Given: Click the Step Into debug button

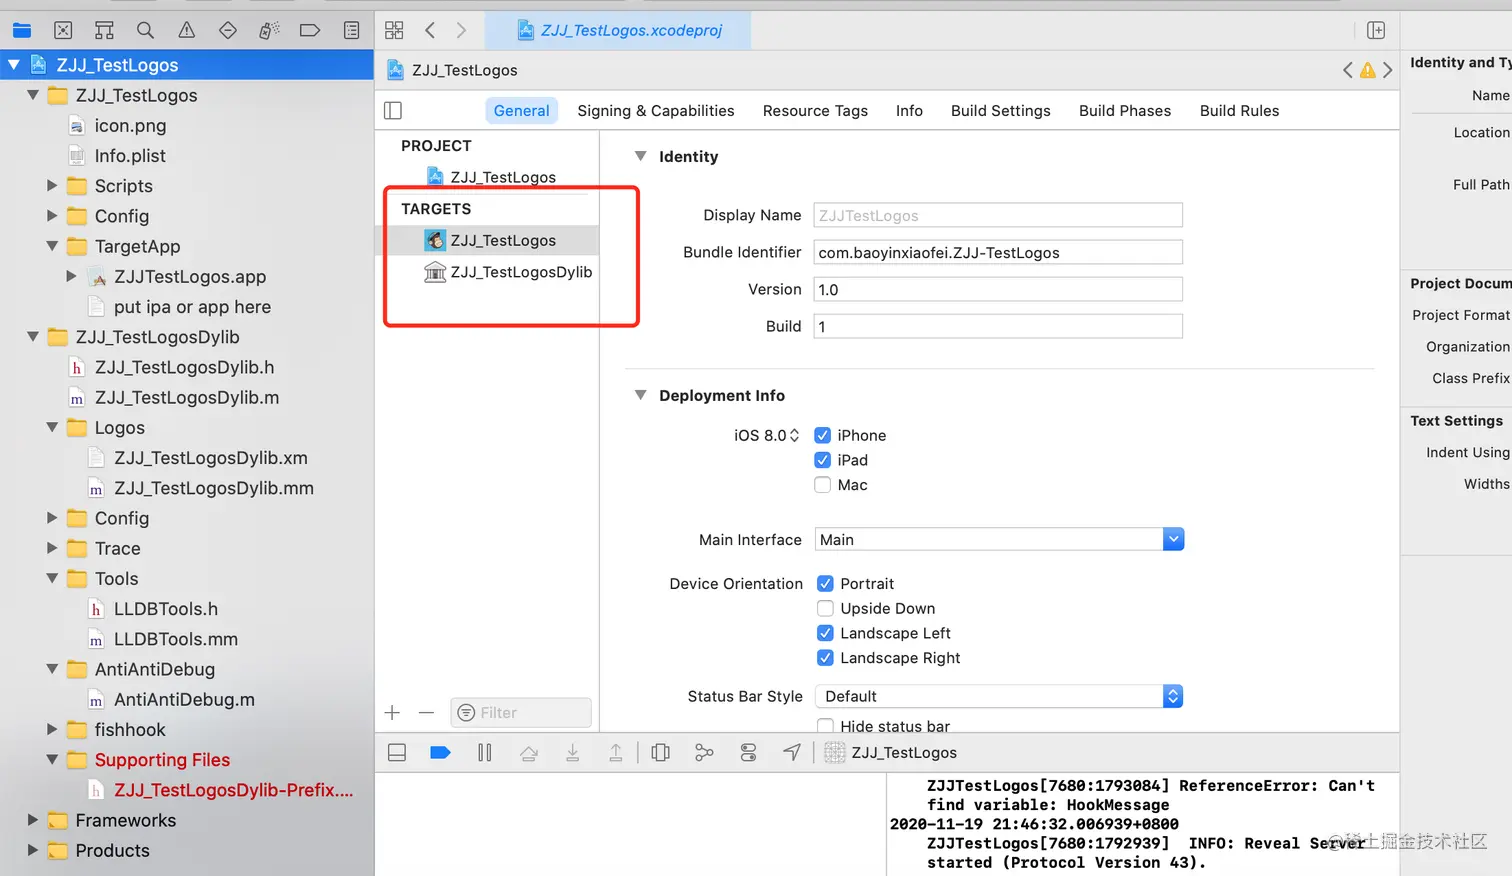Looking at the screenshot, I should 573,753.
